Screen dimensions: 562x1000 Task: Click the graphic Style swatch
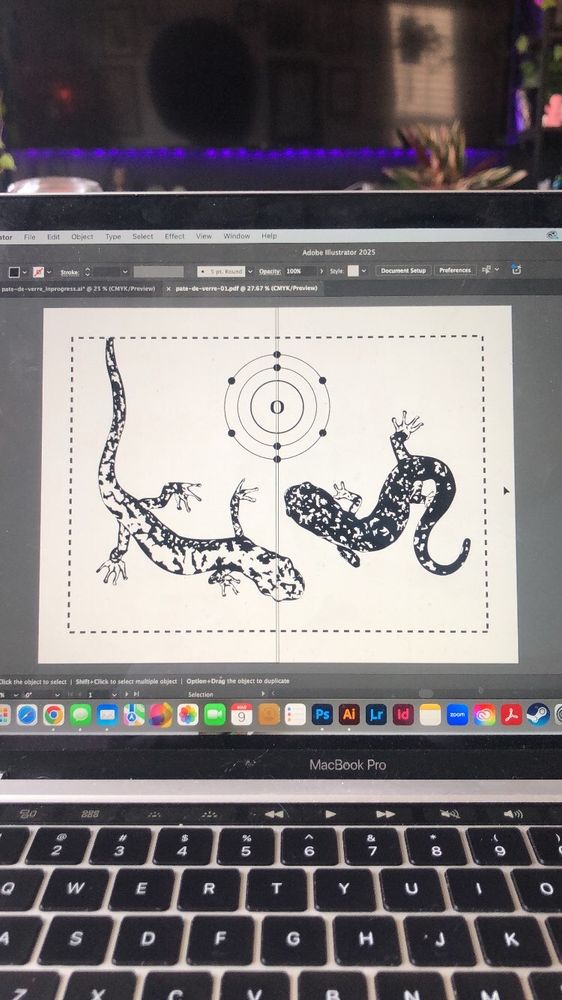(353, 270)
